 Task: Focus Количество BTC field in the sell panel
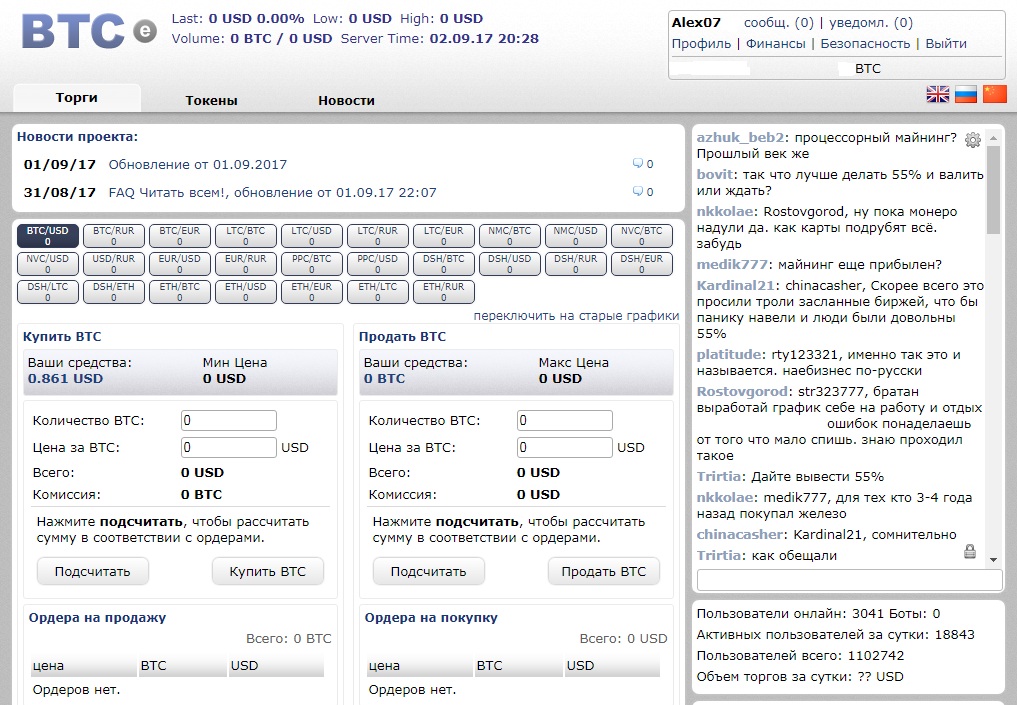tap(565, 420)
